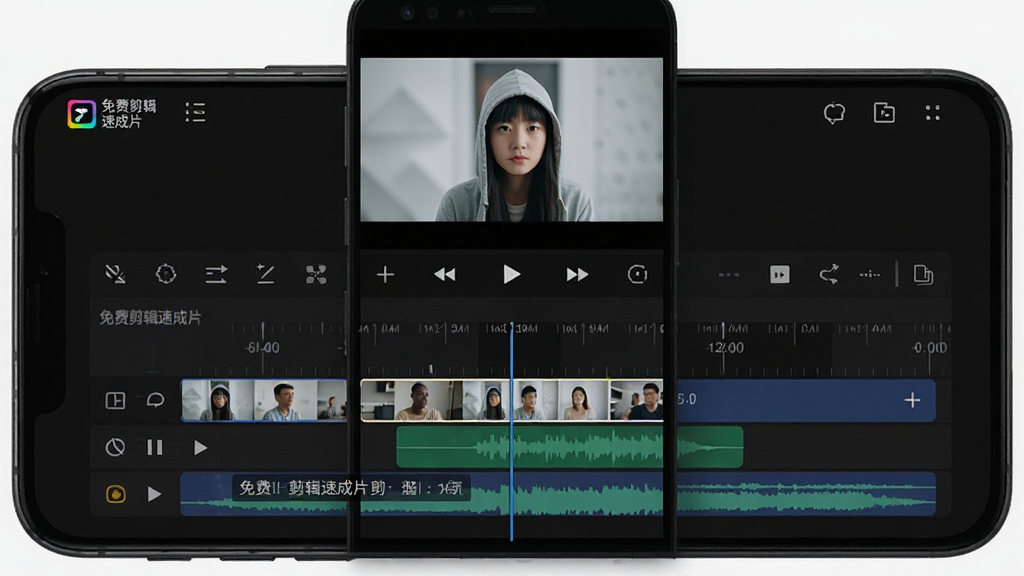This screenshot has height=576, width=1024.
Task: Rewind using the double-left arrow button
Action: (445, 274)
